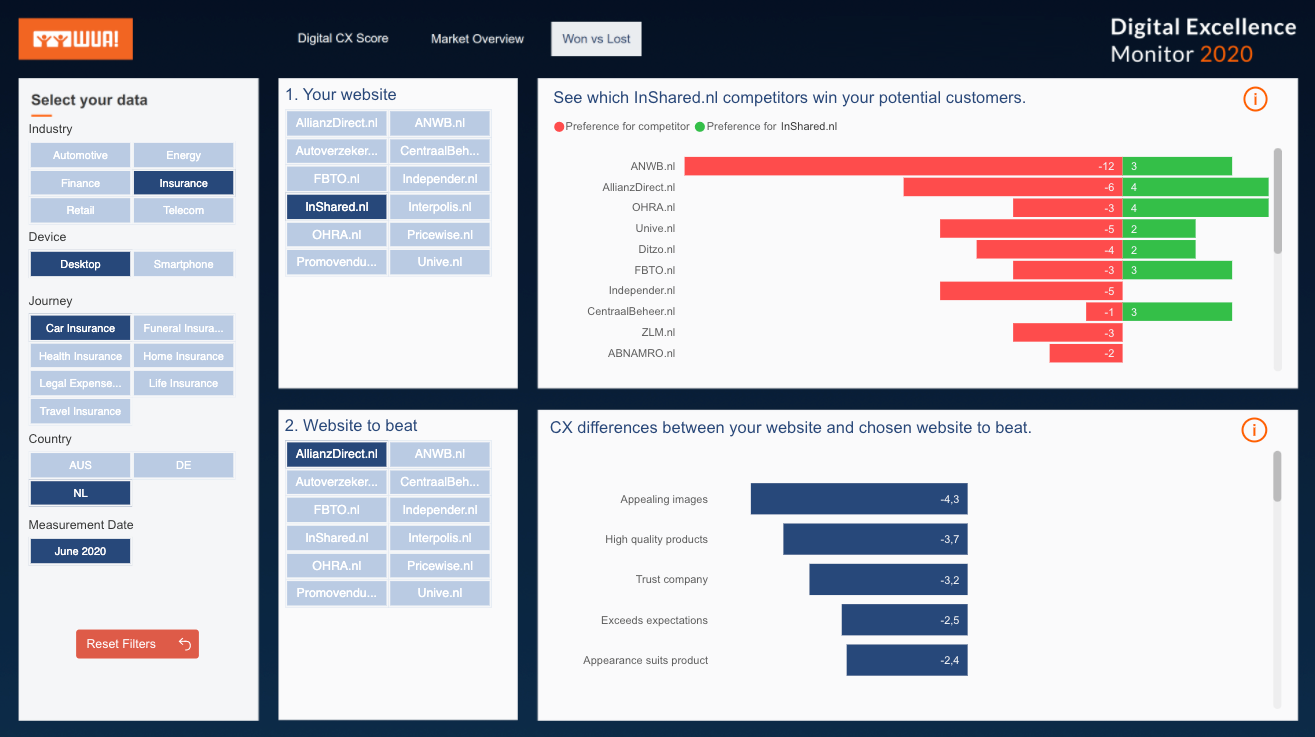
Task: Select DE country filter
Action: 183,465
